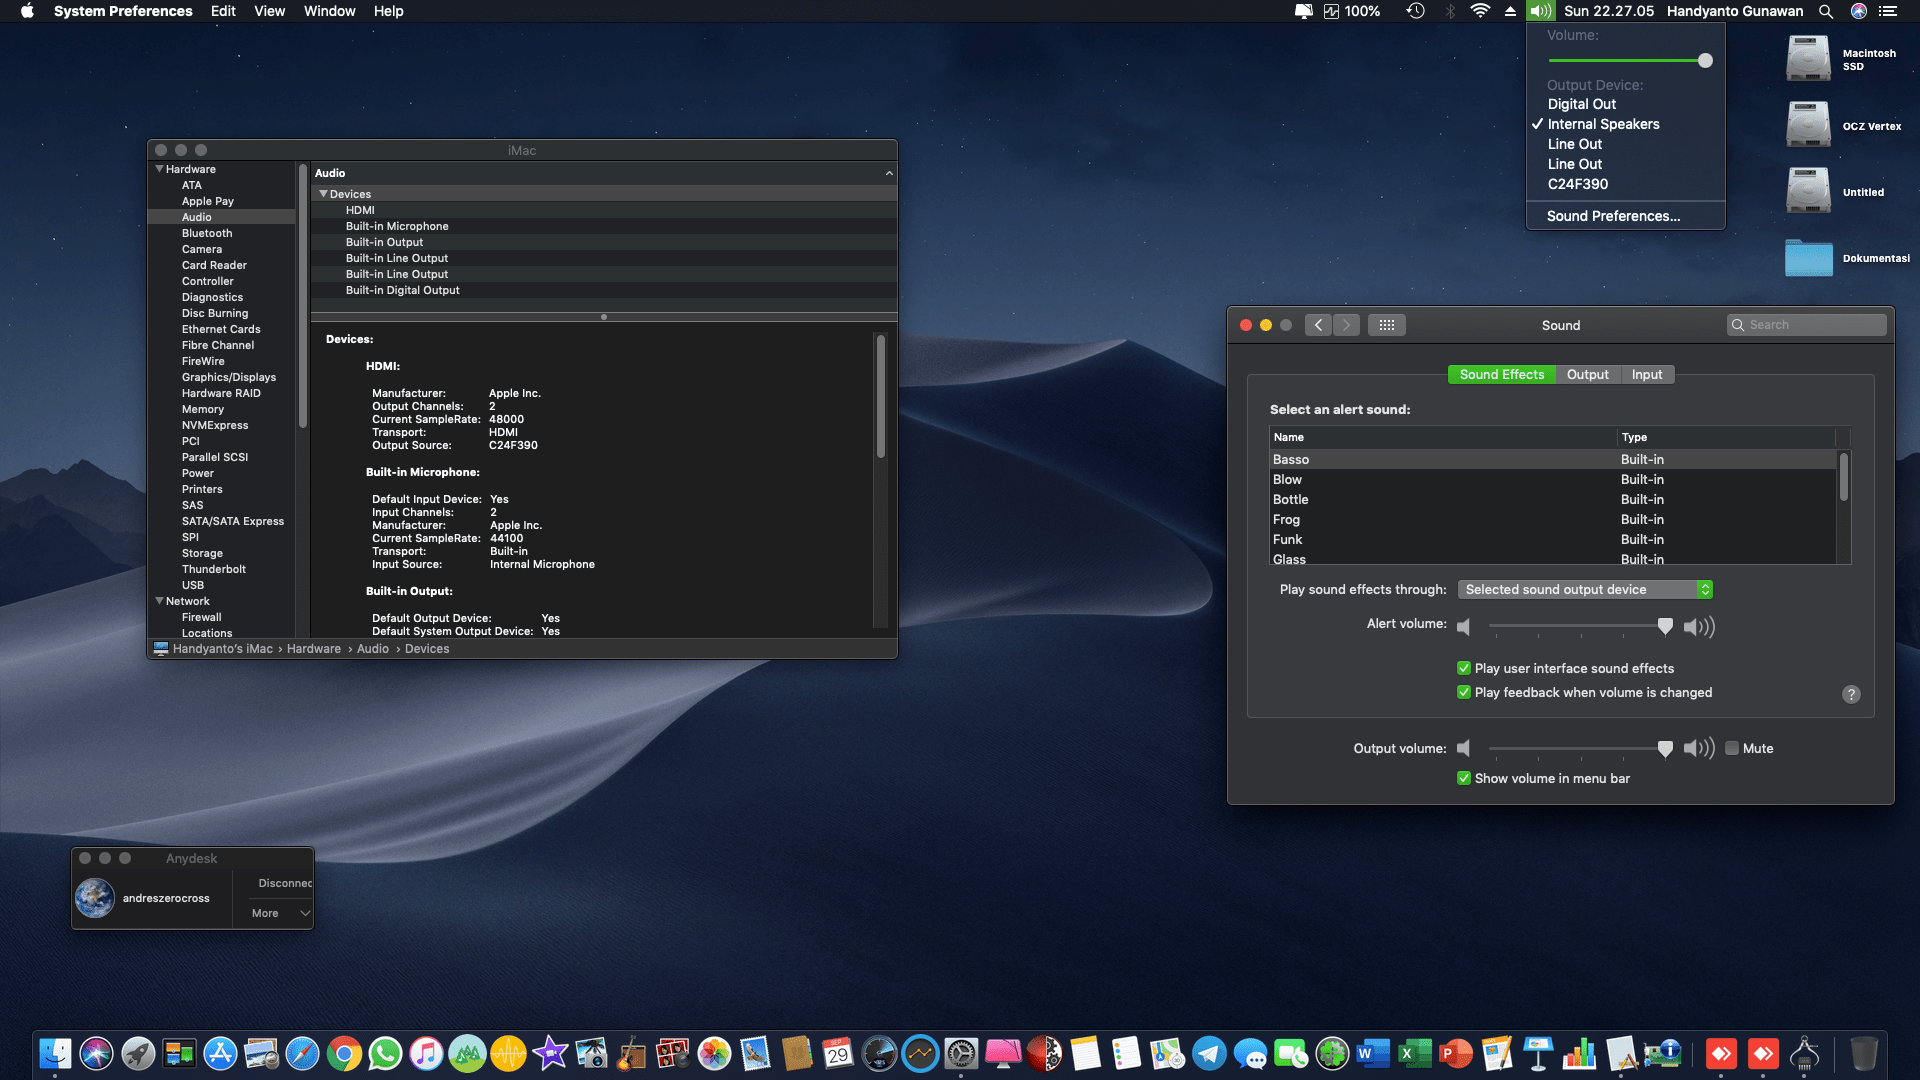Open Spotlight search from the menu bar
The width and height of the screenshot is (1920, 1080).
click(x=1826, y=11)
